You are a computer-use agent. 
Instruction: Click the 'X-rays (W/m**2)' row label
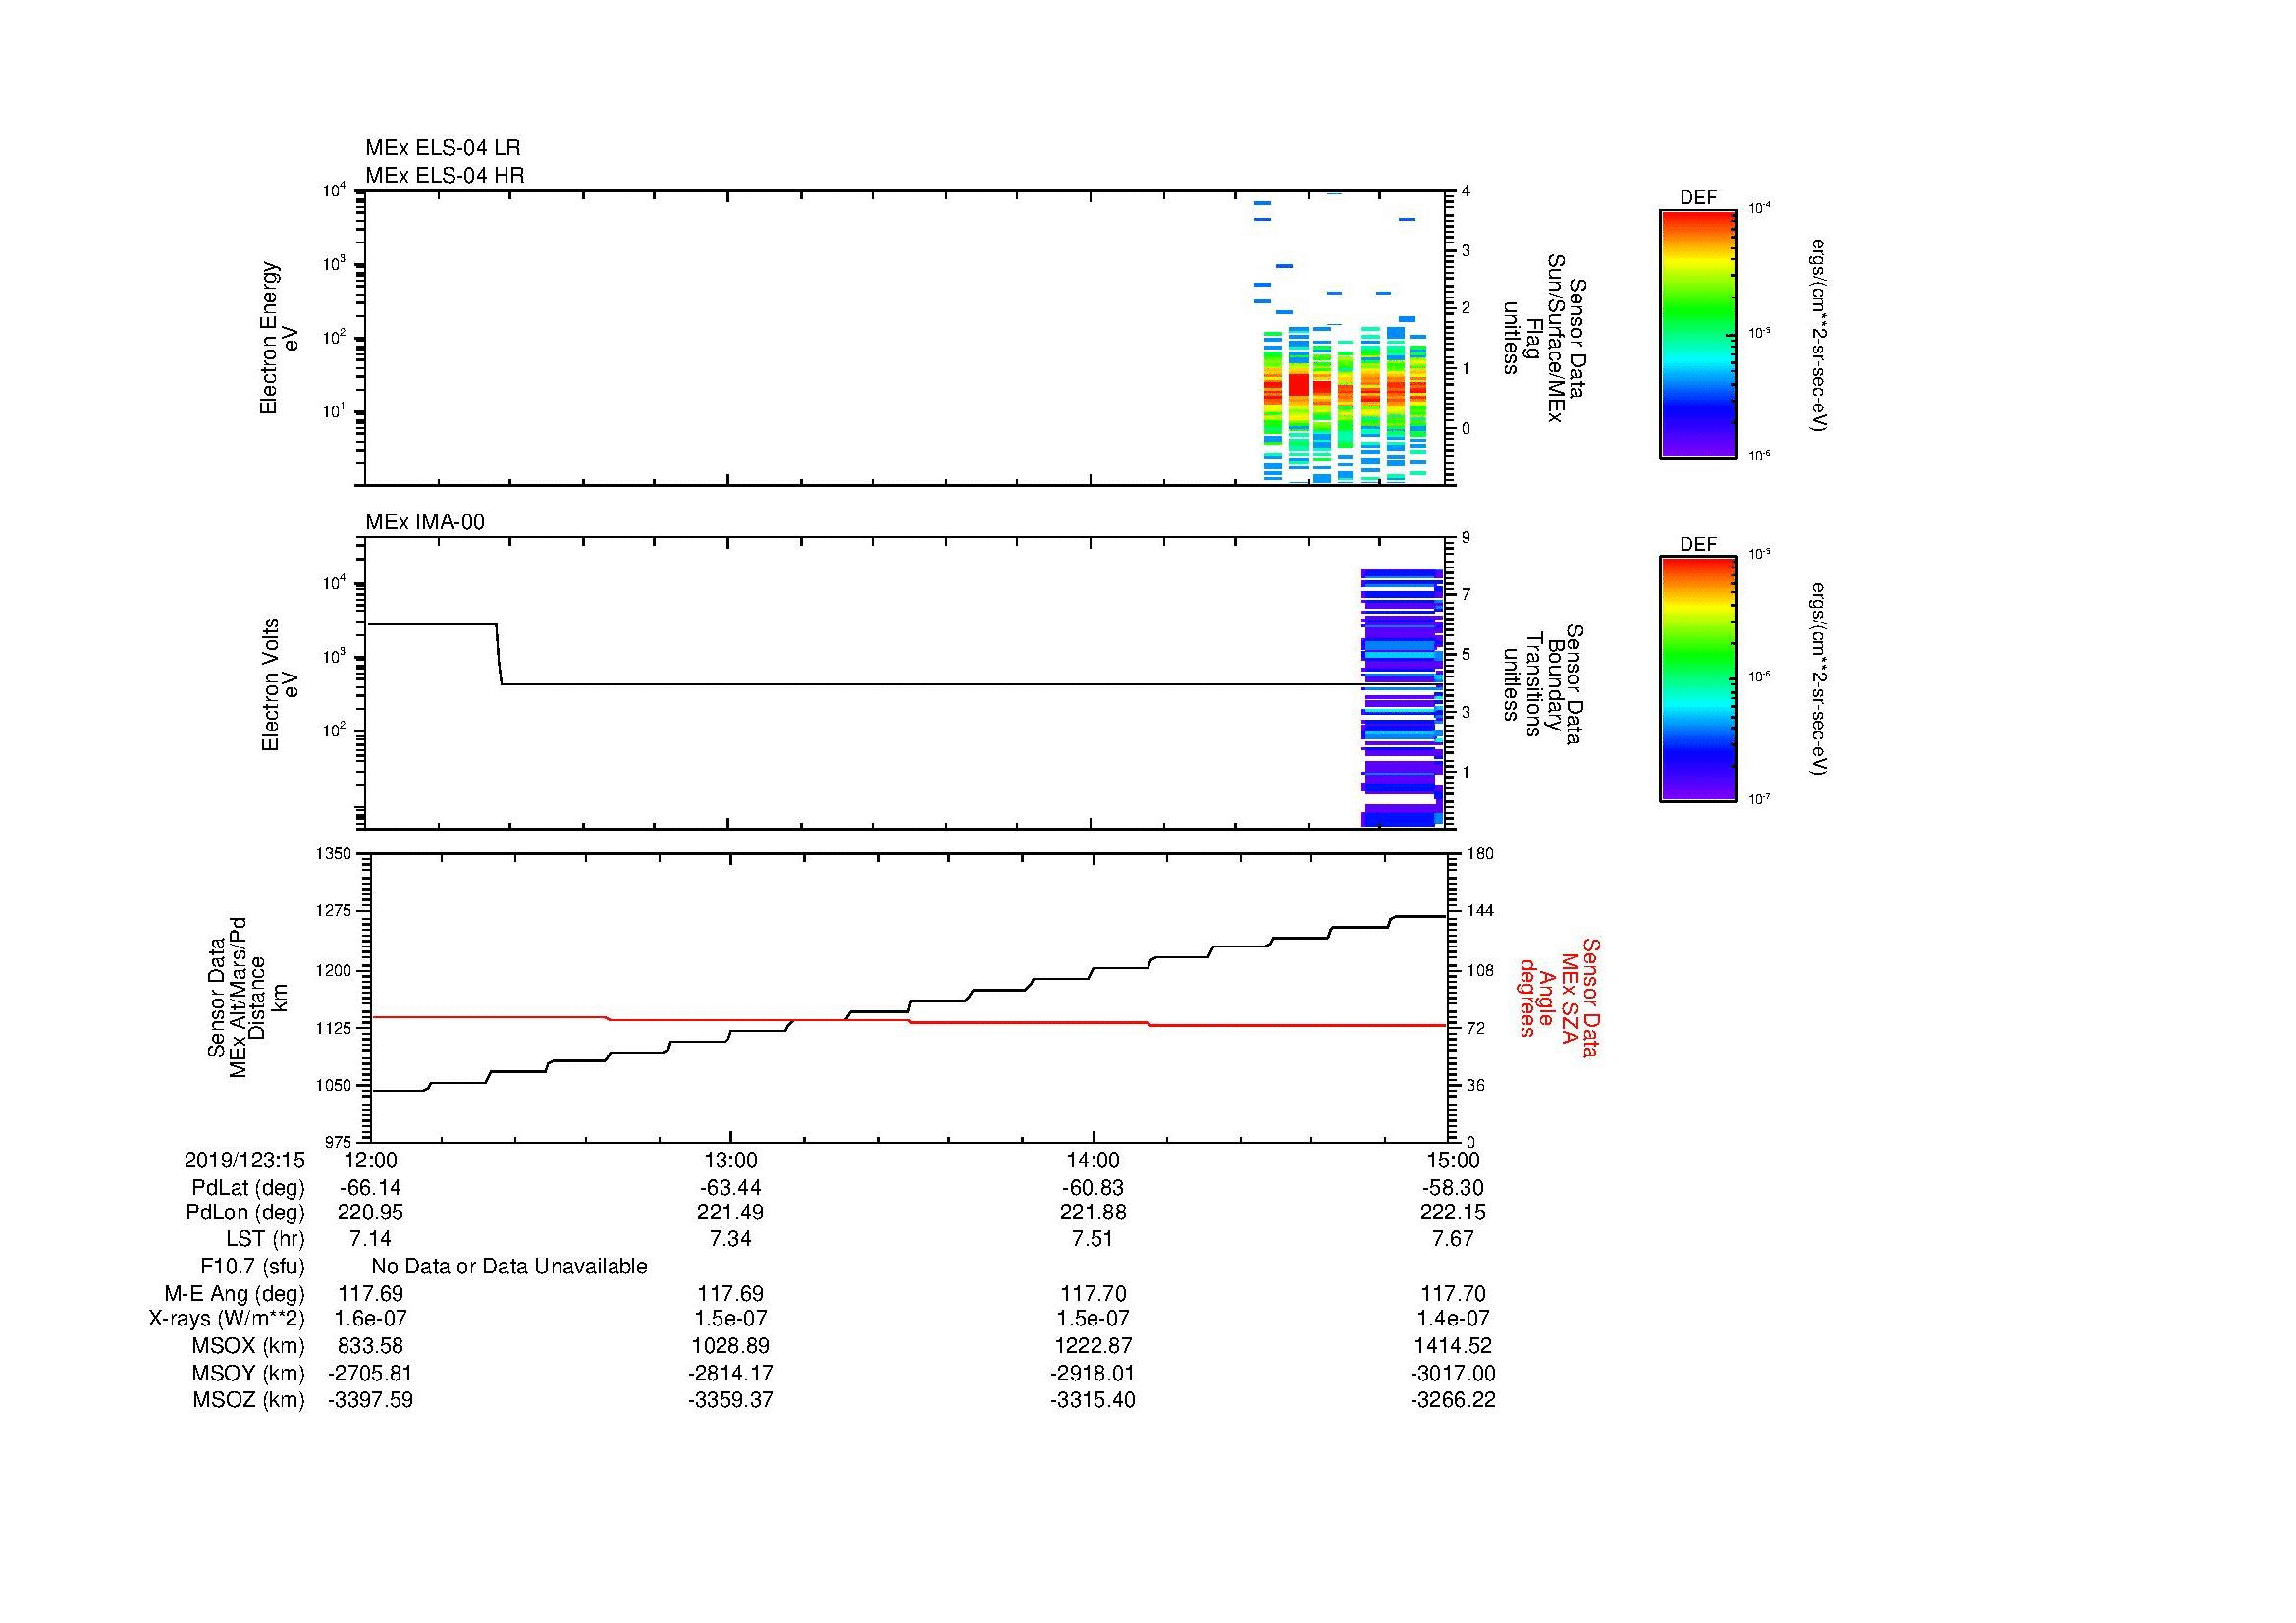(227, 1319)
